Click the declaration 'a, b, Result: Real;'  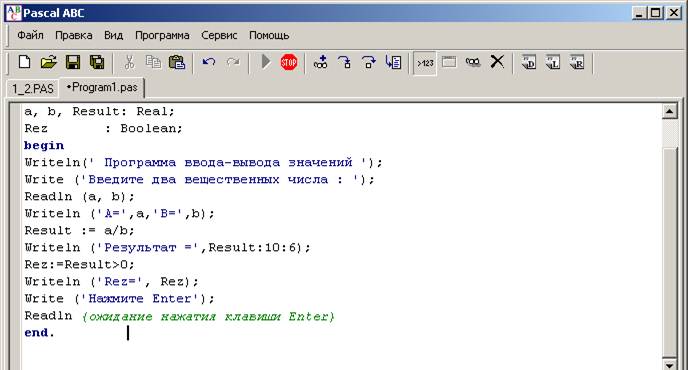click(x=99, y=111)
